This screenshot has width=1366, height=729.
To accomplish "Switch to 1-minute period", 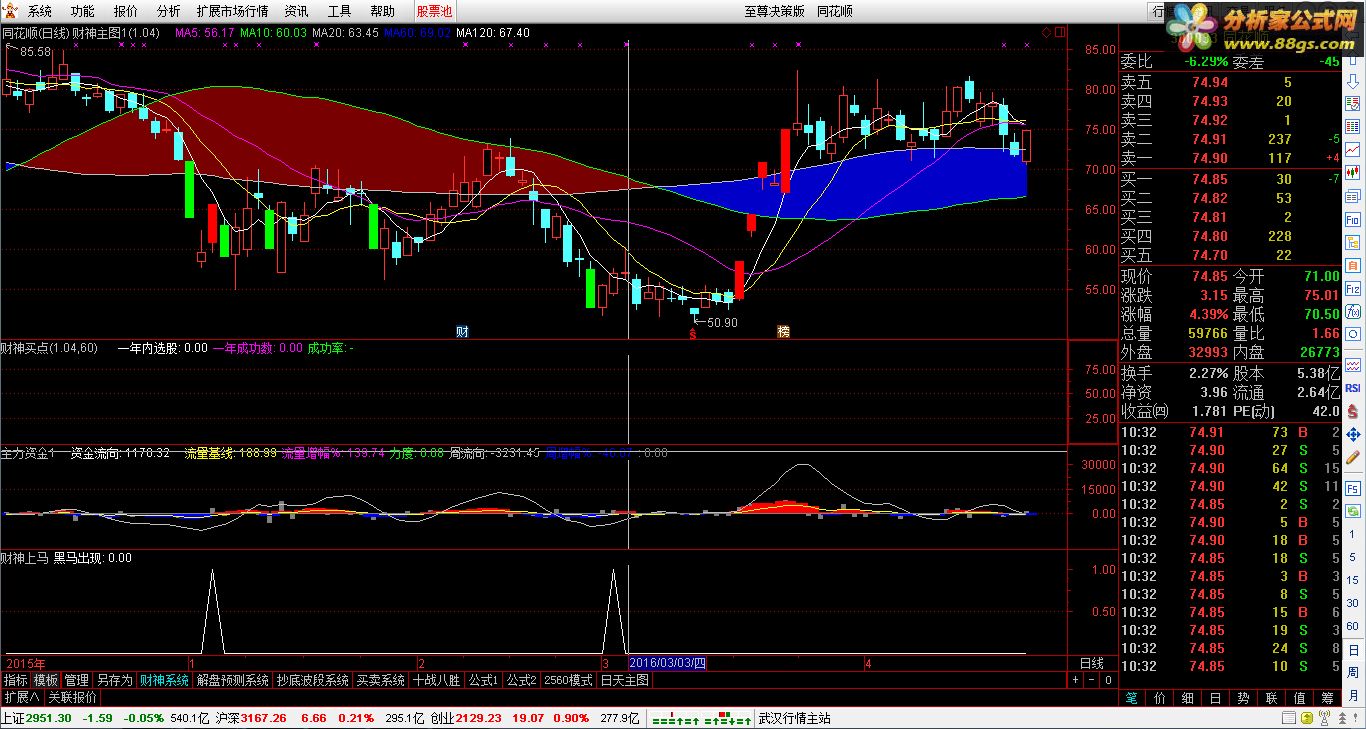I will point(1352,536).
